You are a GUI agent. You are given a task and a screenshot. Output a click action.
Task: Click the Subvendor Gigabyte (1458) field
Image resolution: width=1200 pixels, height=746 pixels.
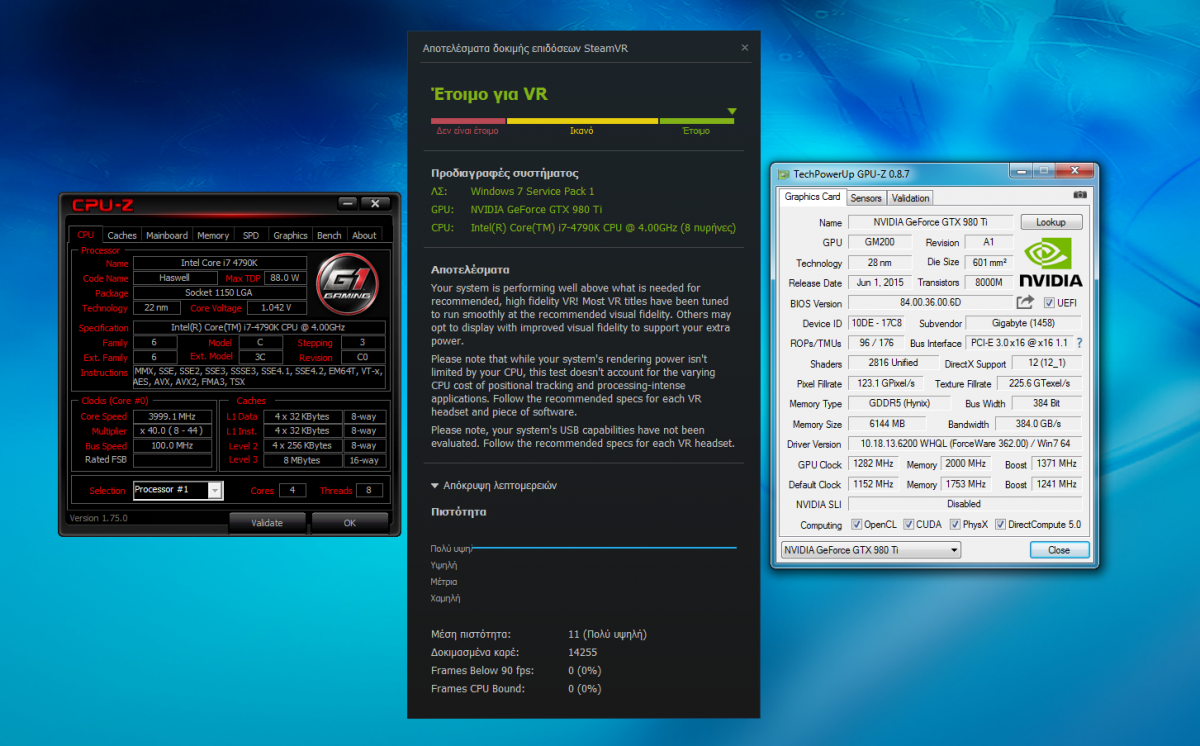coord(1025,323)
